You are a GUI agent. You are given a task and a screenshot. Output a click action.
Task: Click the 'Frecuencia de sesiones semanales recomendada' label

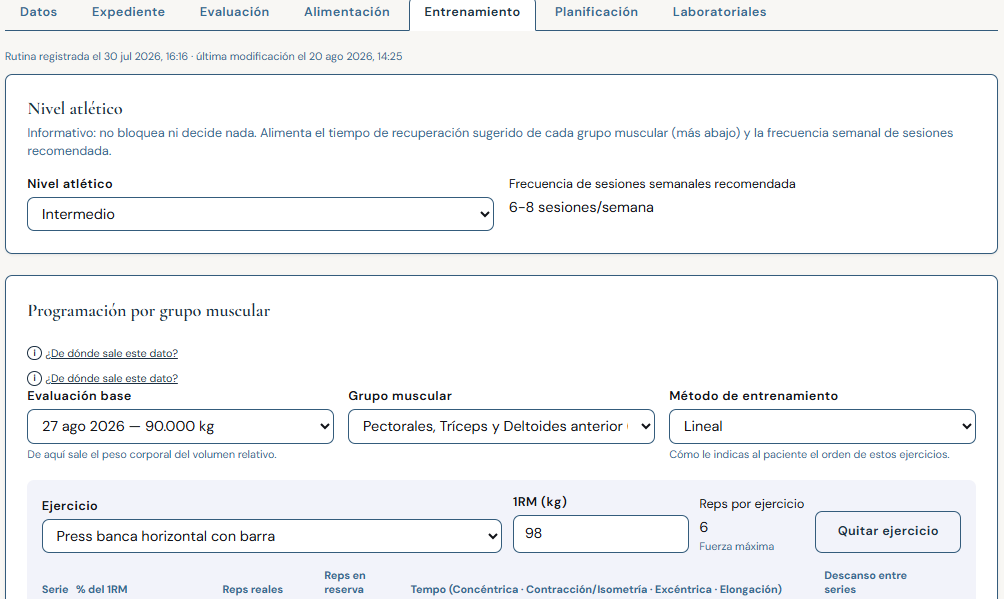click(x=652, y=184)
